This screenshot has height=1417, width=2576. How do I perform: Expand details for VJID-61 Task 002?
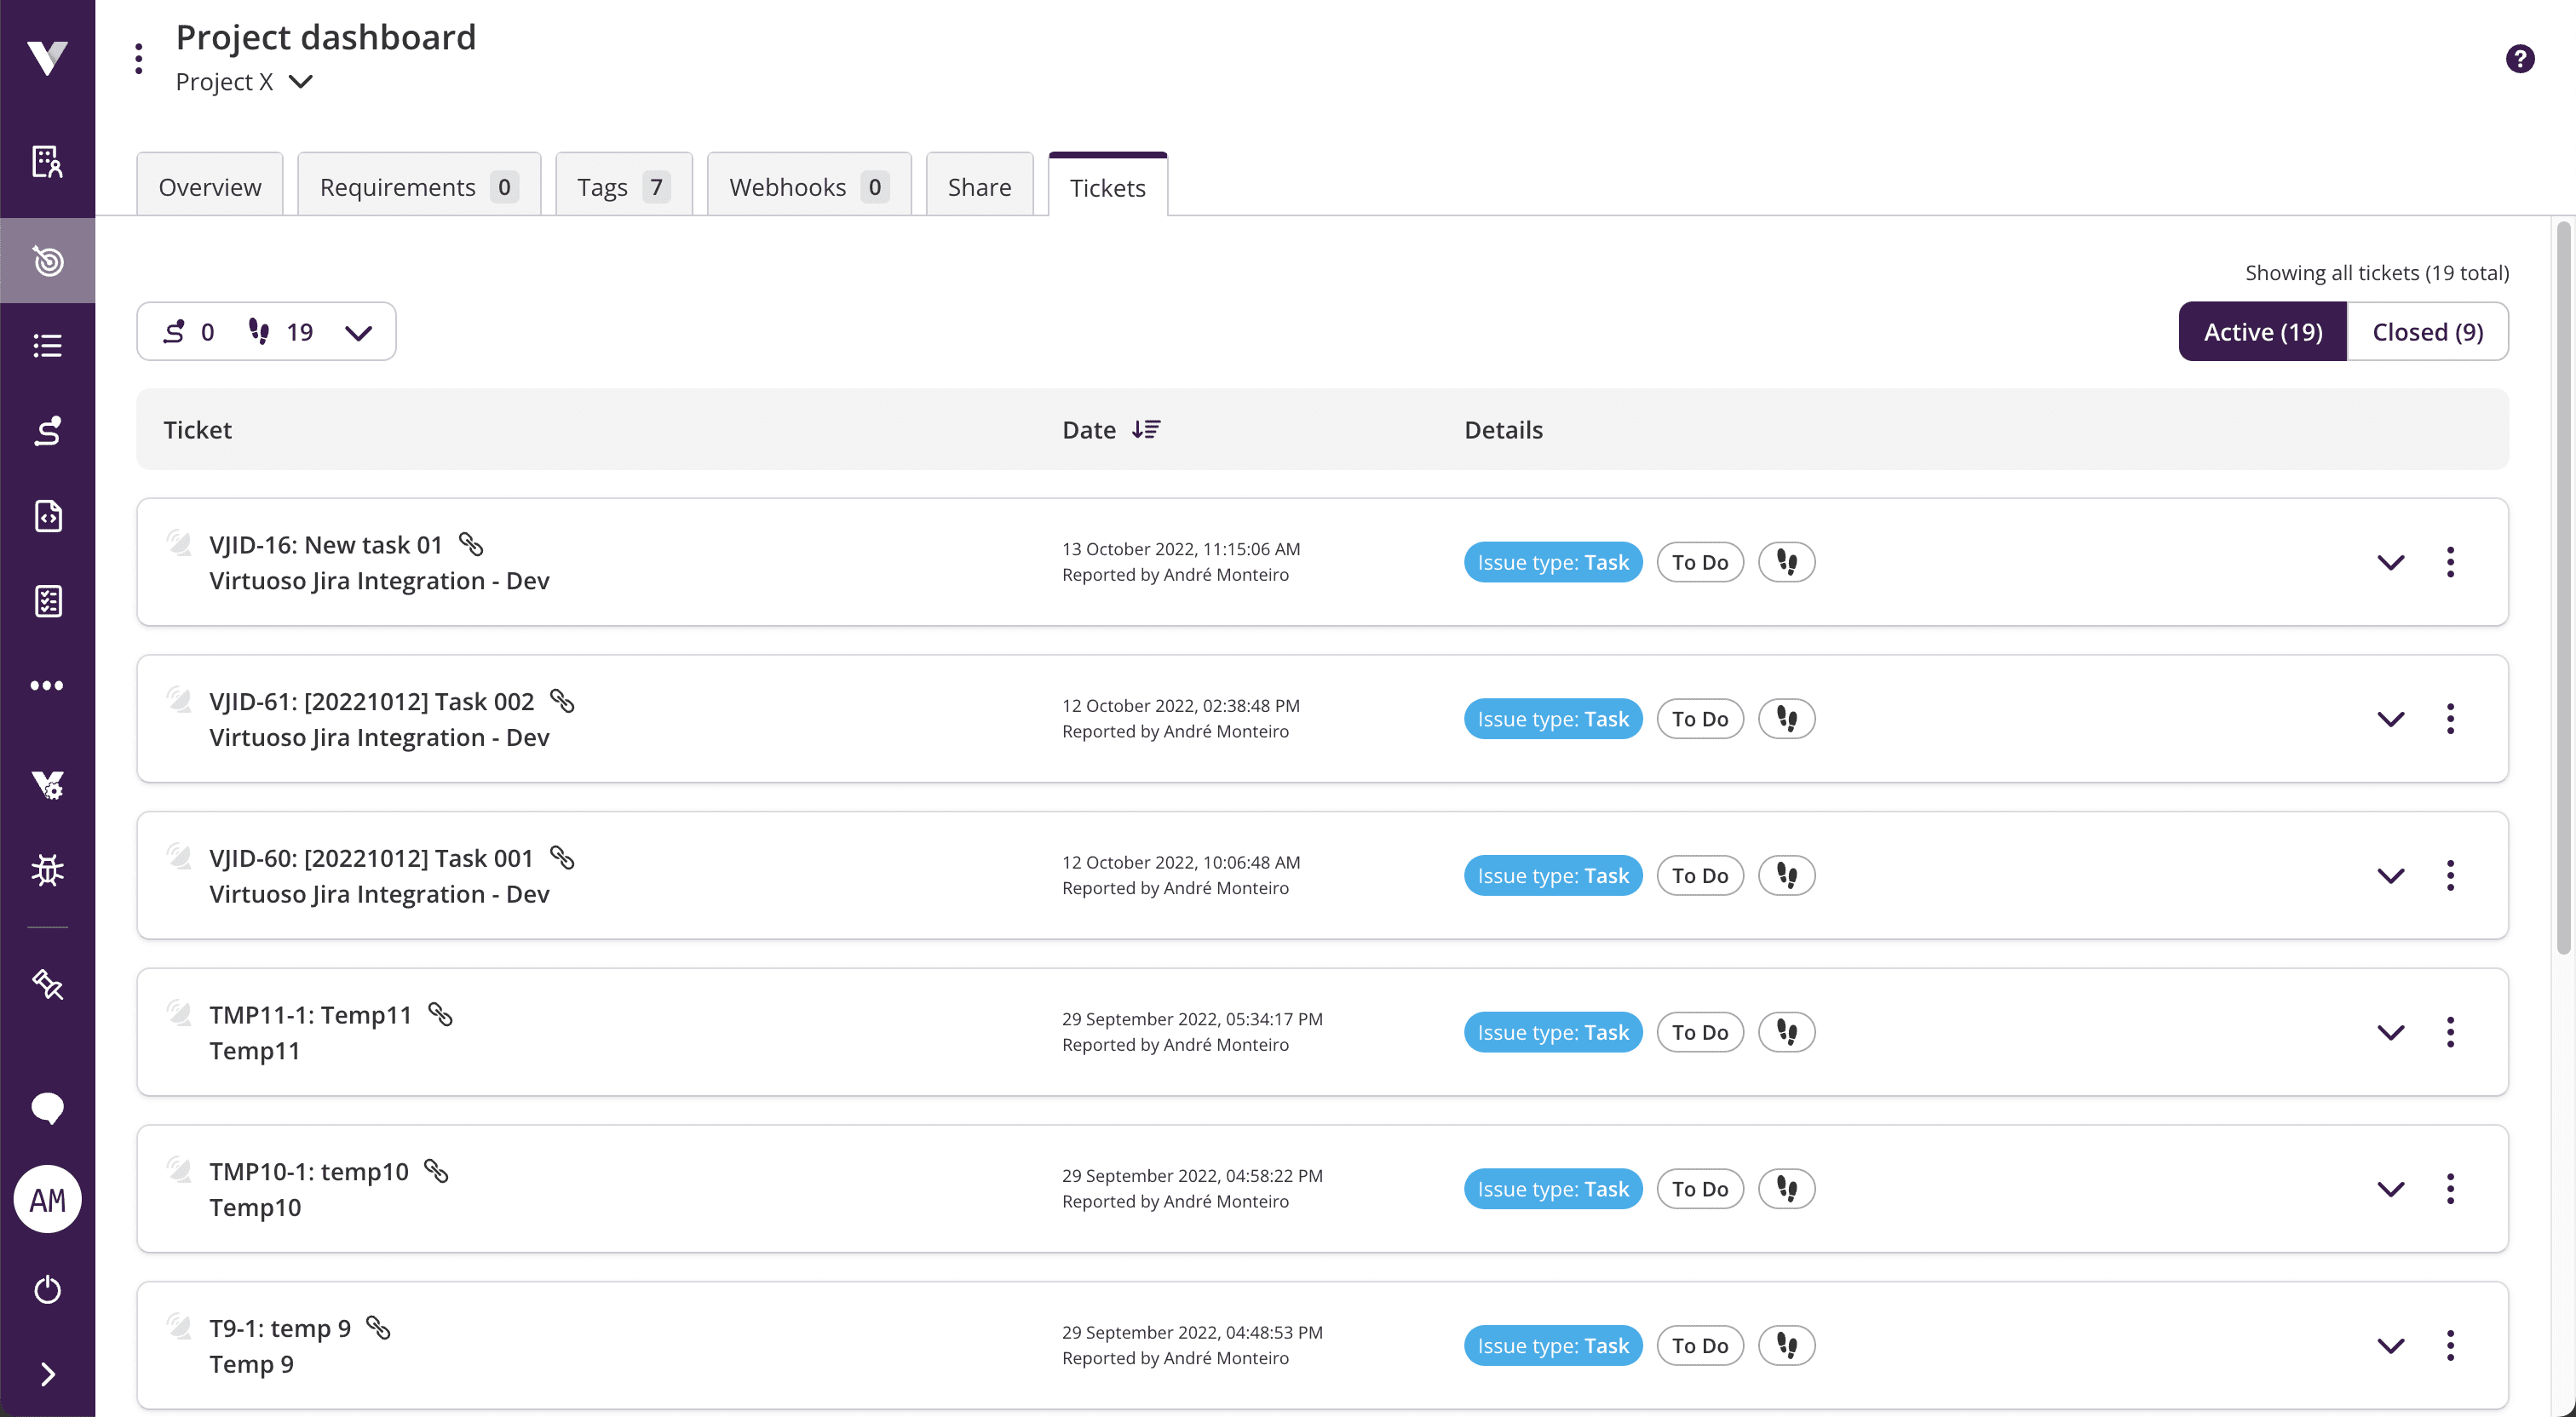pos(2390,718)
